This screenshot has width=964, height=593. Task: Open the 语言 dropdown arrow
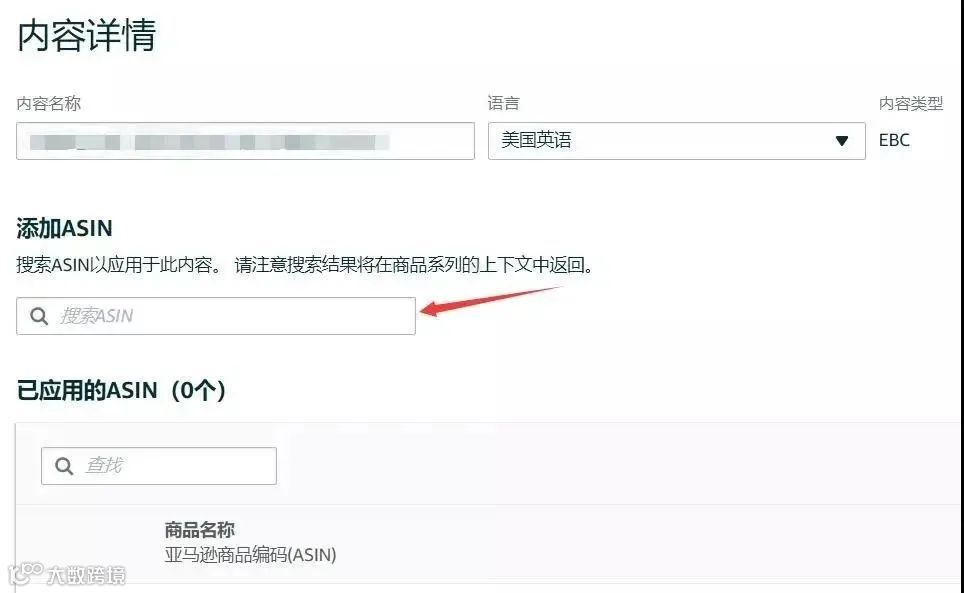pyautogui.click(x=842, y=141)
